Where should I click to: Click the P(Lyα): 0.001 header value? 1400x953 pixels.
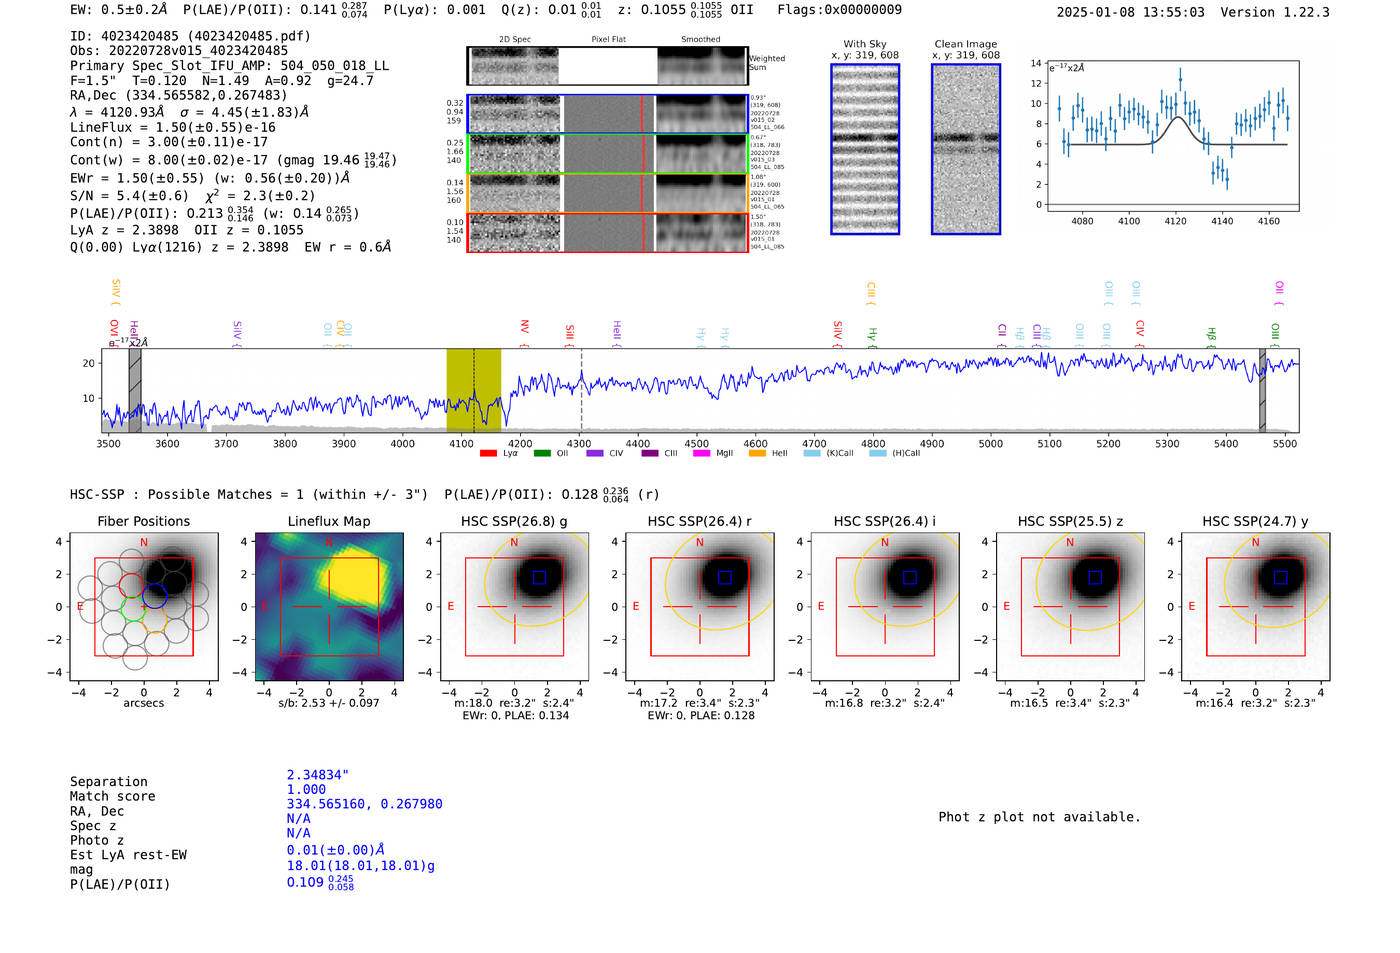434,10
